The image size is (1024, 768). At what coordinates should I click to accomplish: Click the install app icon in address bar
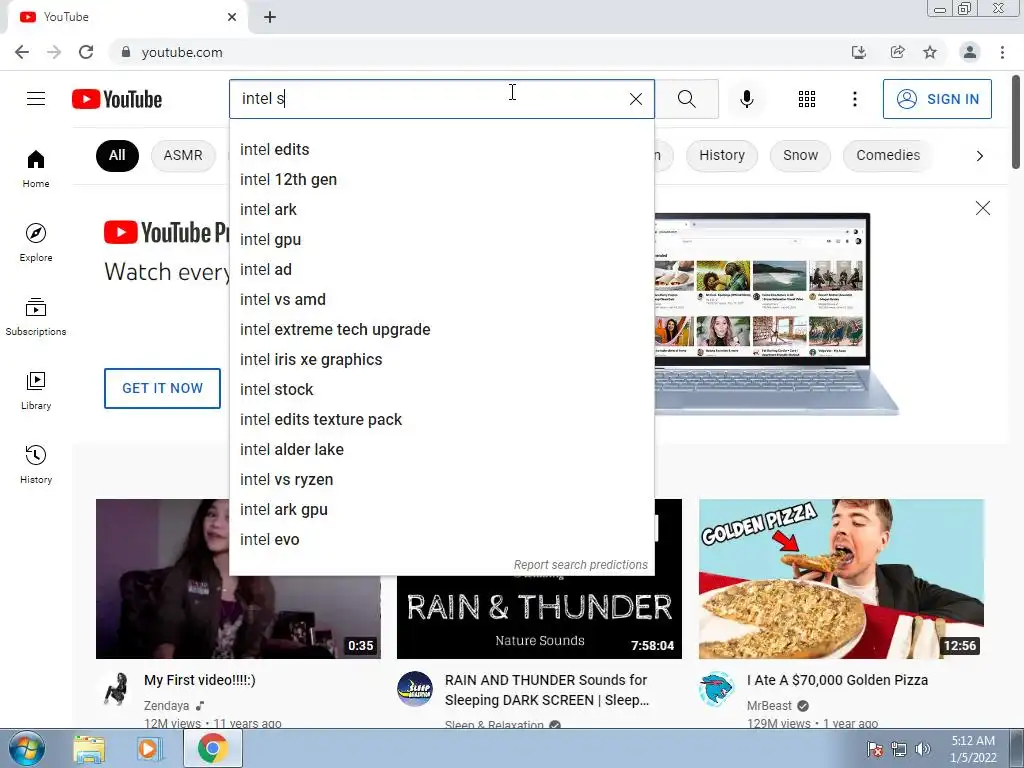point(859,52)
